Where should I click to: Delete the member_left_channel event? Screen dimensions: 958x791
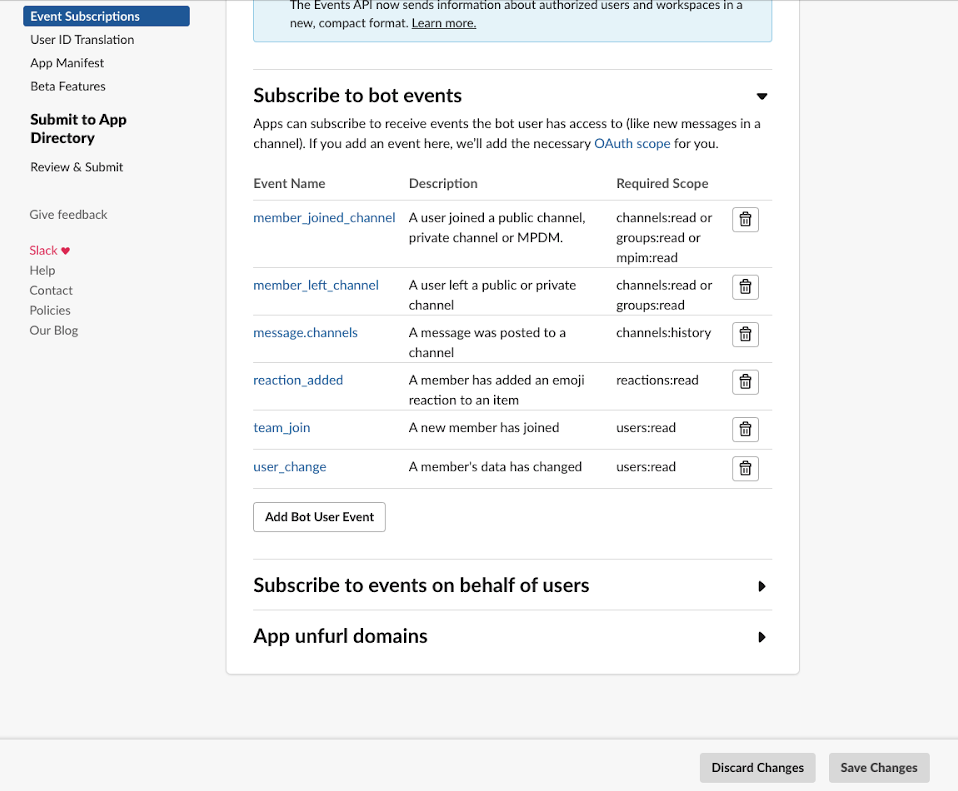tap(745, 287)
